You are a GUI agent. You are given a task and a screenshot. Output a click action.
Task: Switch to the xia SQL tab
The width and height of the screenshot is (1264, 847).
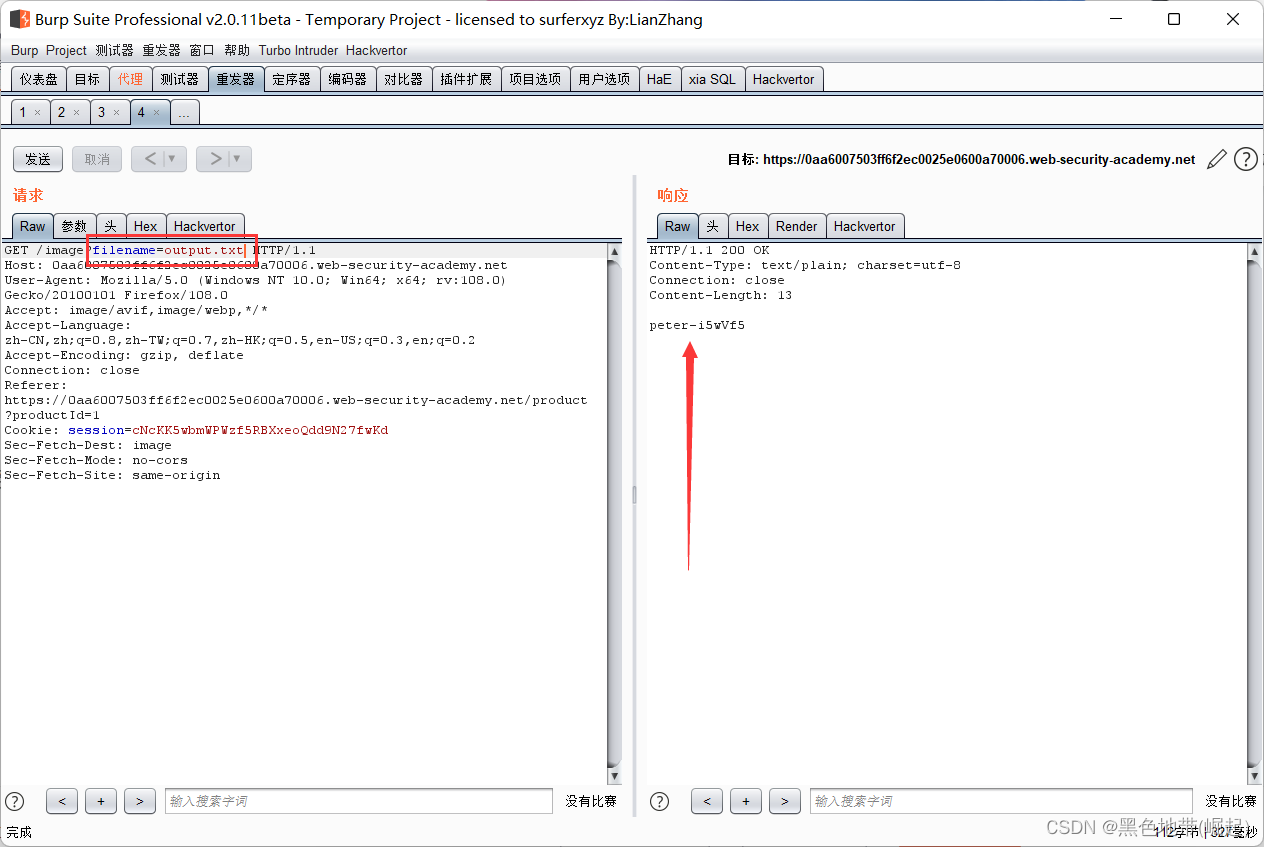[712, 79]
